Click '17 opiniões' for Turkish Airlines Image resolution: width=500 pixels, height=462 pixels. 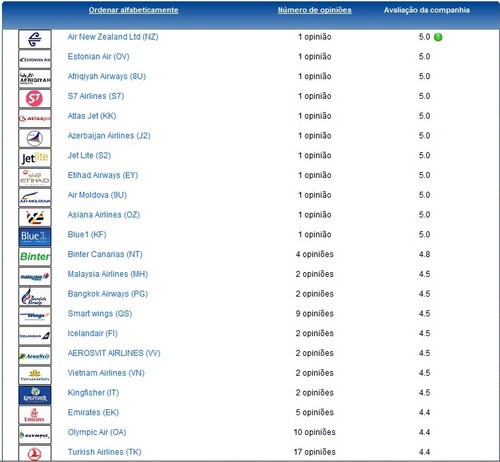(315, 452)
